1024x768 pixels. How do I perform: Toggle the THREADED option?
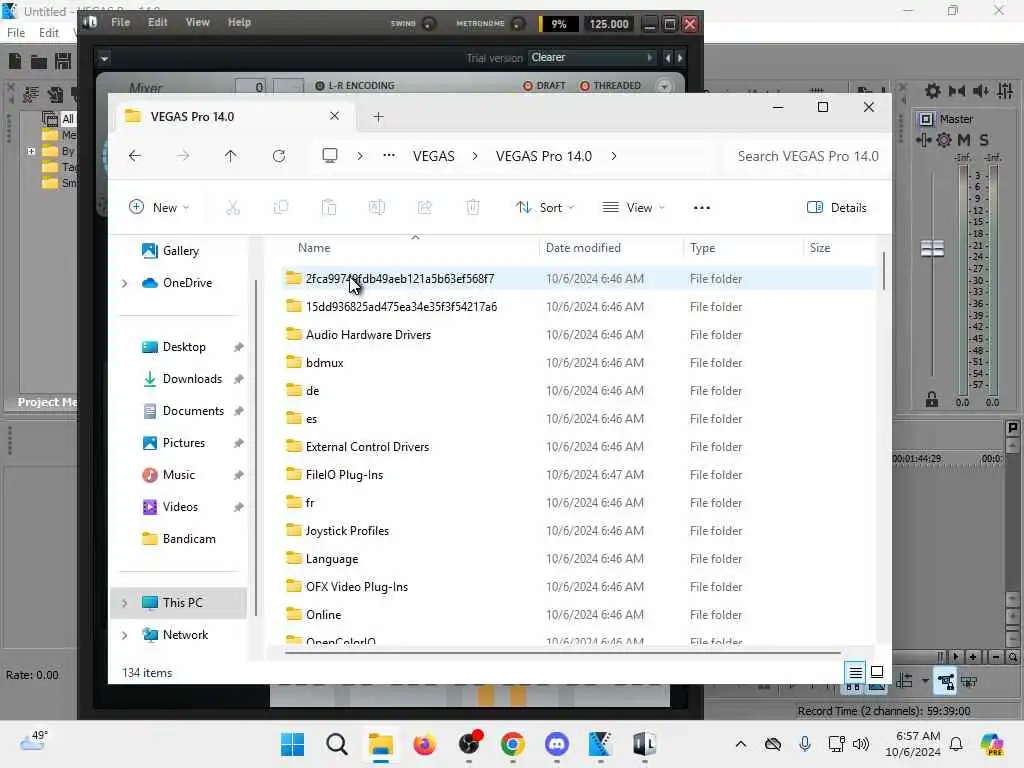[610, 86]
